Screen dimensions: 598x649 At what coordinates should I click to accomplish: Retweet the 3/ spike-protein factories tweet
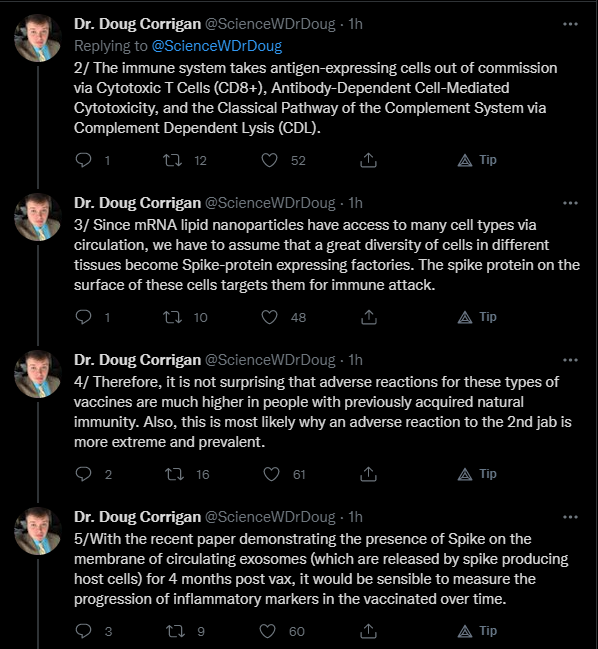(x=172, y=317)
